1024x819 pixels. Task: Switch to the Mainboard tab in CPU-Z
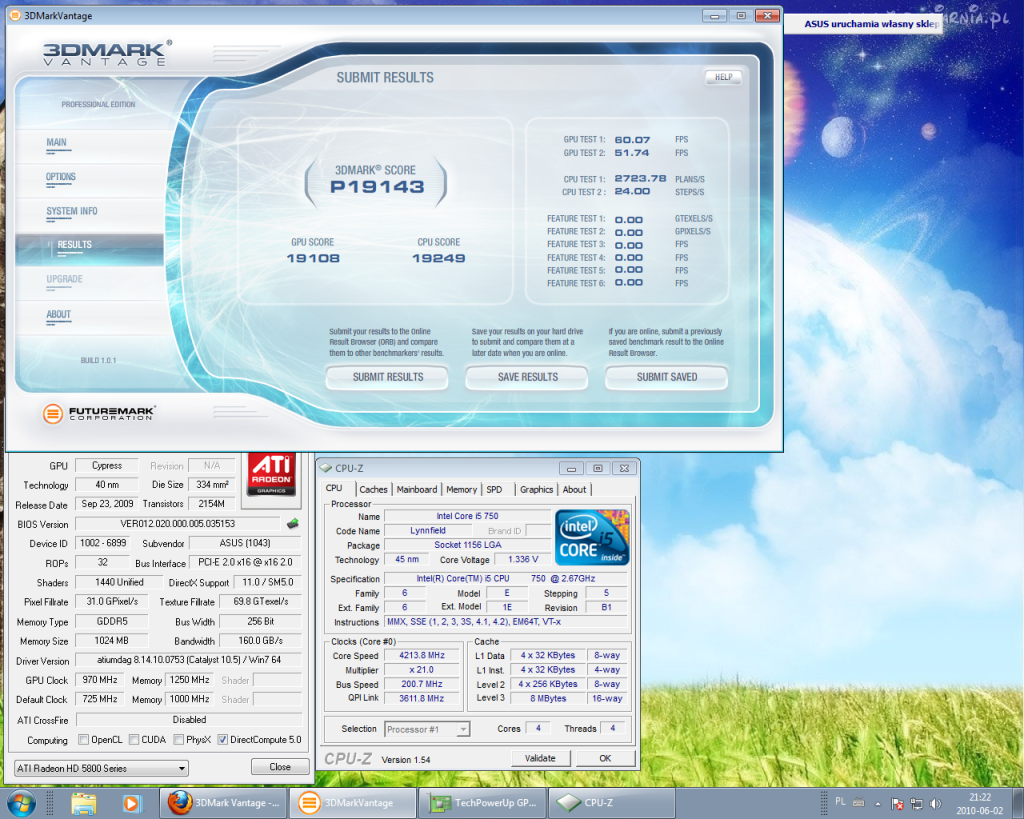click(x=416, y=489)
